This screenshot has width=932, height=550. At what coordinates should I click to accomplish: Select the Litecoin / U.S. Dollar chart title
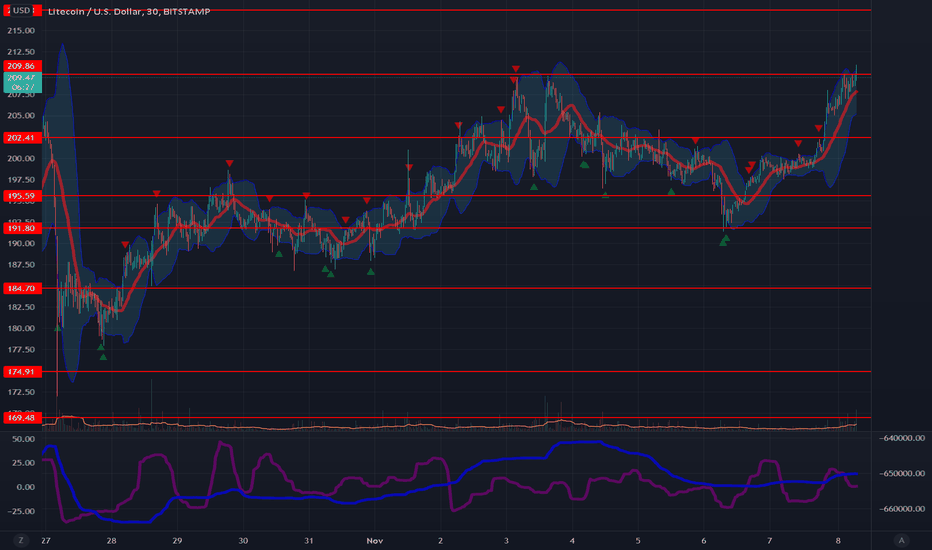click(129, 11)
